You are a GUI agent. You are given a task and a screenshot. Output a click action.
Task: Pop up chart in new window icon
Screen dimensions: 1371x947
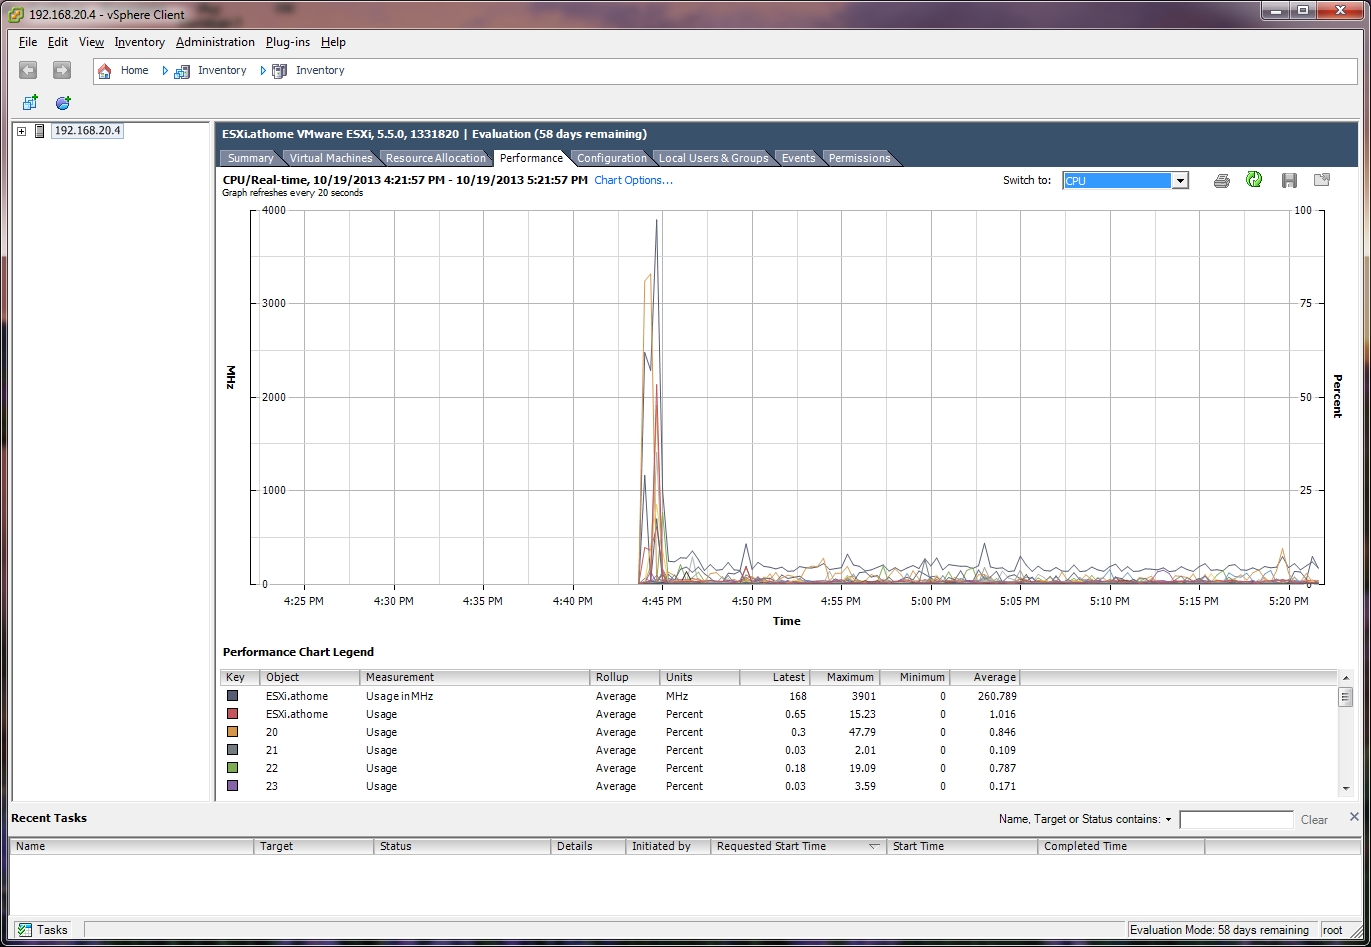tap(1322, 180)
